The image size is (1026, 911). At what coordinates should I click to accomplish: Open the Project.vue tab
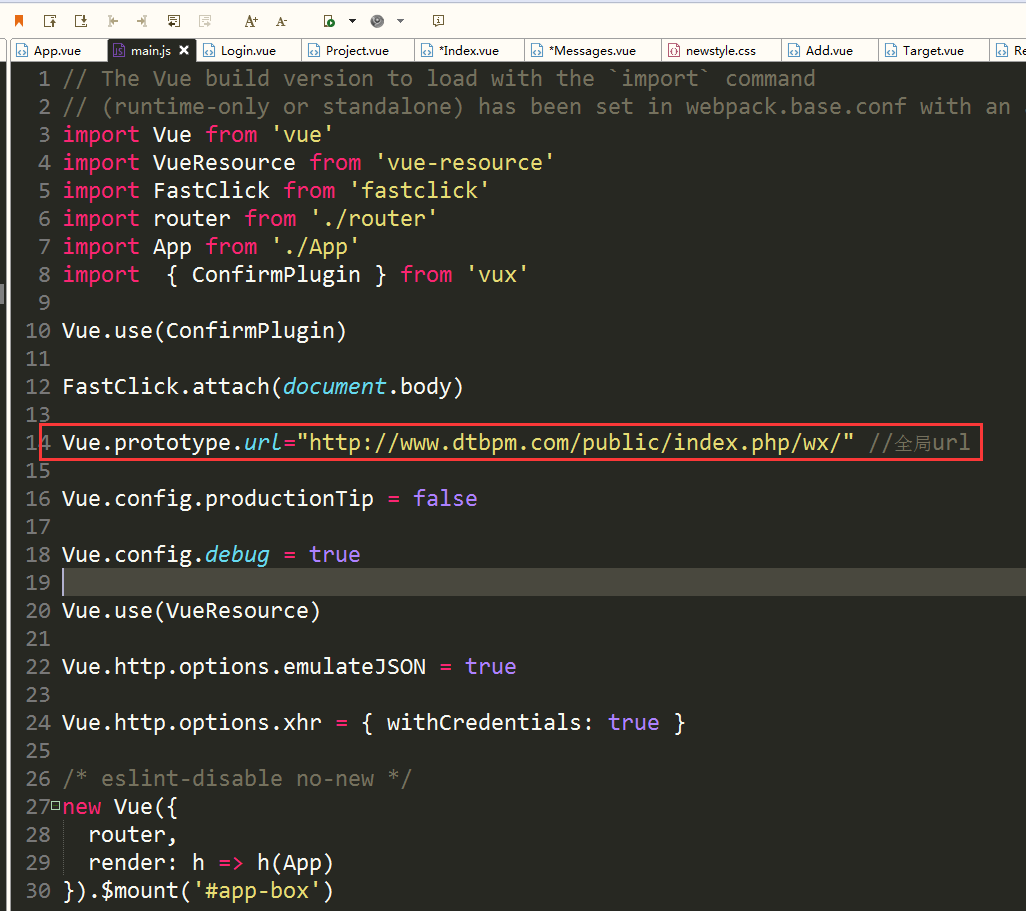point(357,50)
